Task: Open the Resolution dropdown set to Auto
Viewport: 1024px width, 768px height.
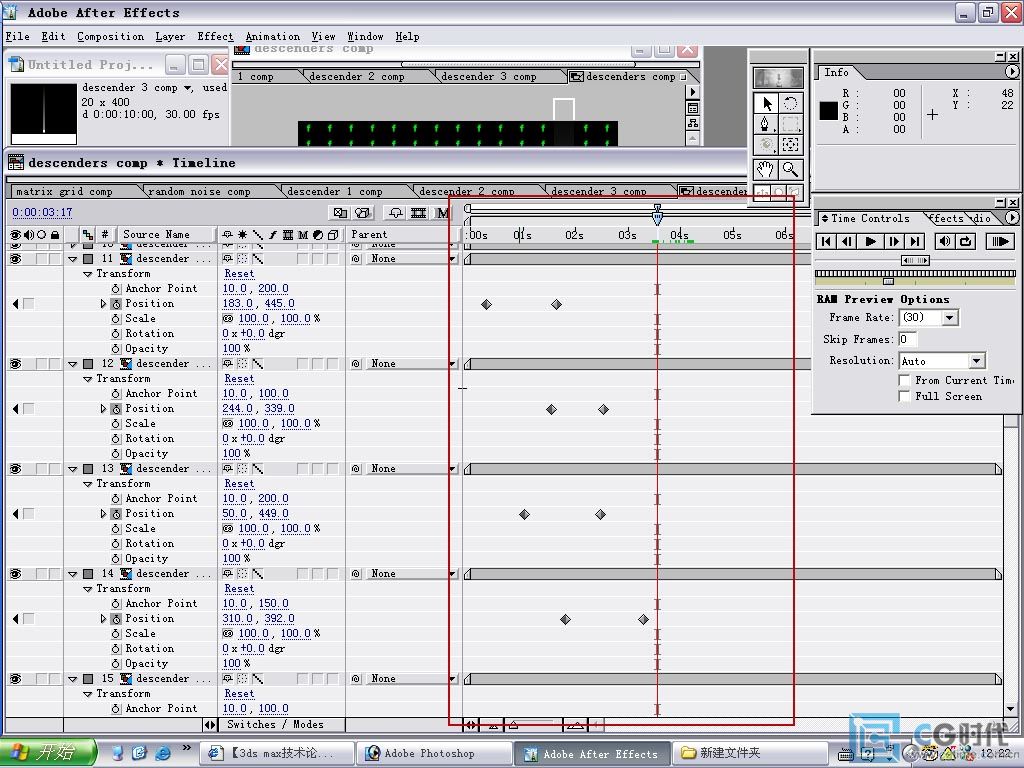Action: (976, 361)
